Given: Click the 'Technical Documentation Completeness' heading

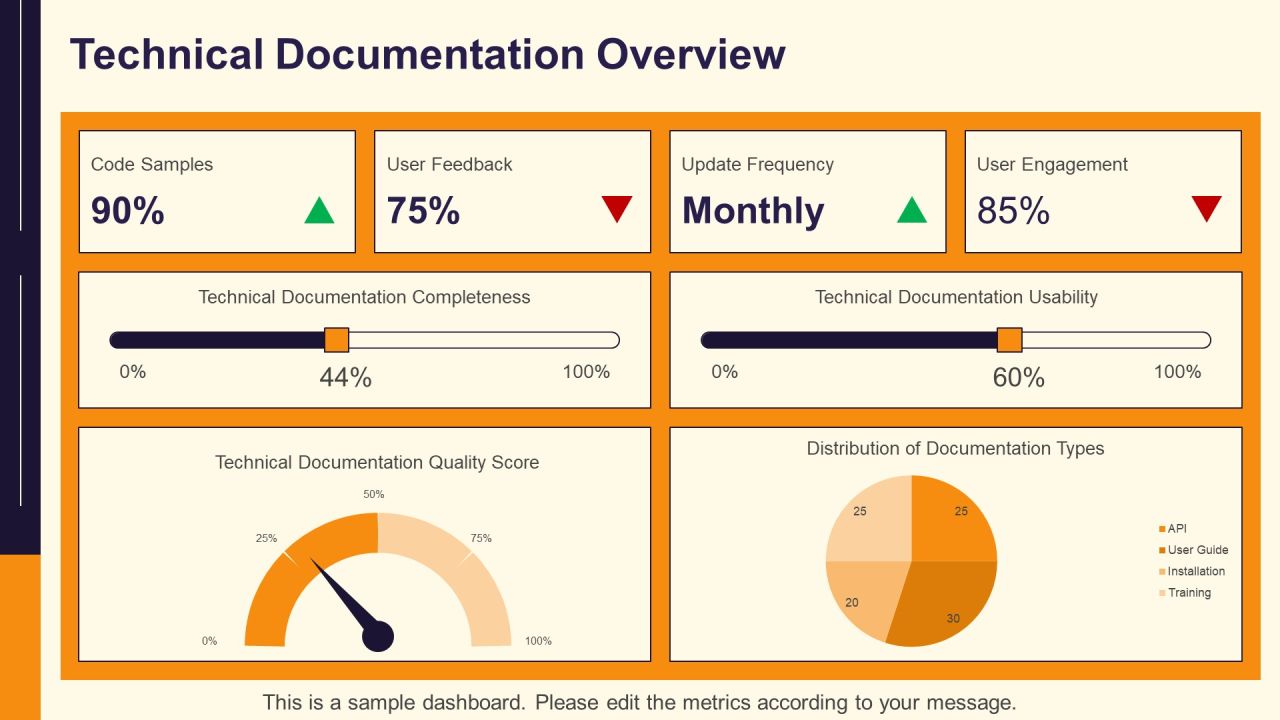Looking at the screenshot, I should click(364, 297).
